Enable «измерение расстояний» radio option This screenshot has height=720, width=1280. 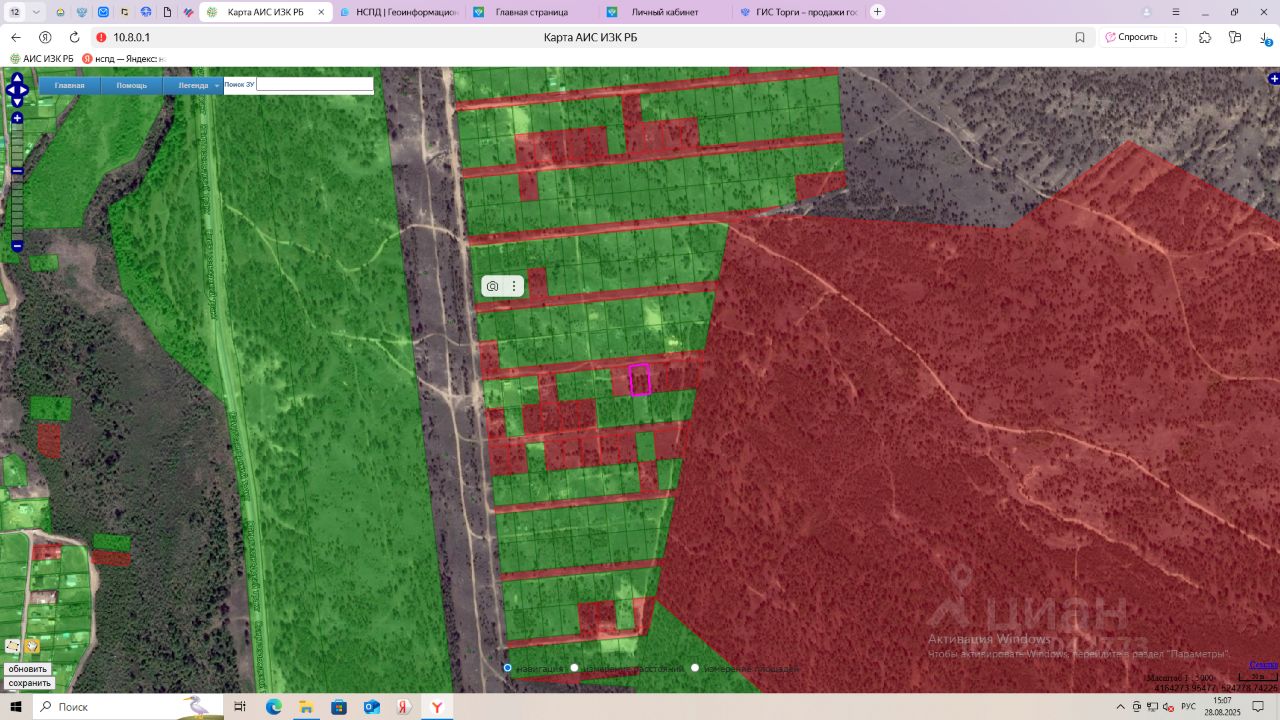point(575,668)
